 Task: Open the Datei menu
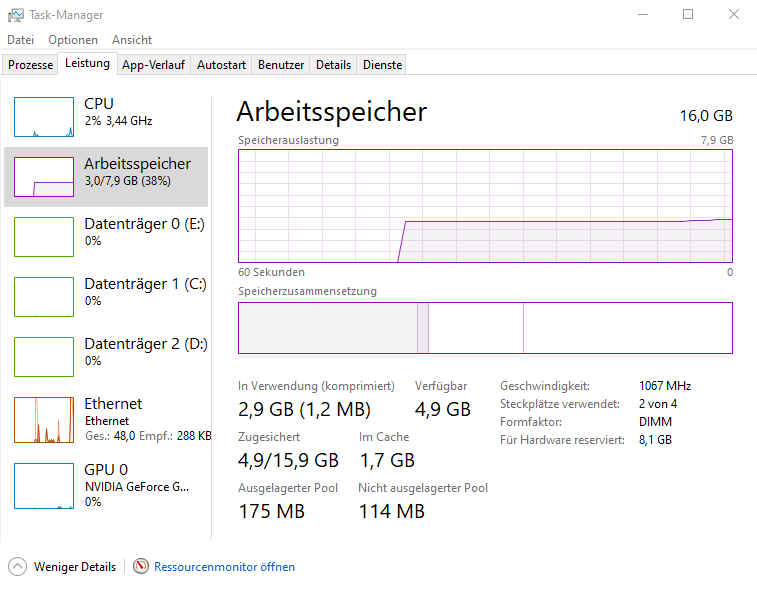pyautogui.click(x=20, y=40)
